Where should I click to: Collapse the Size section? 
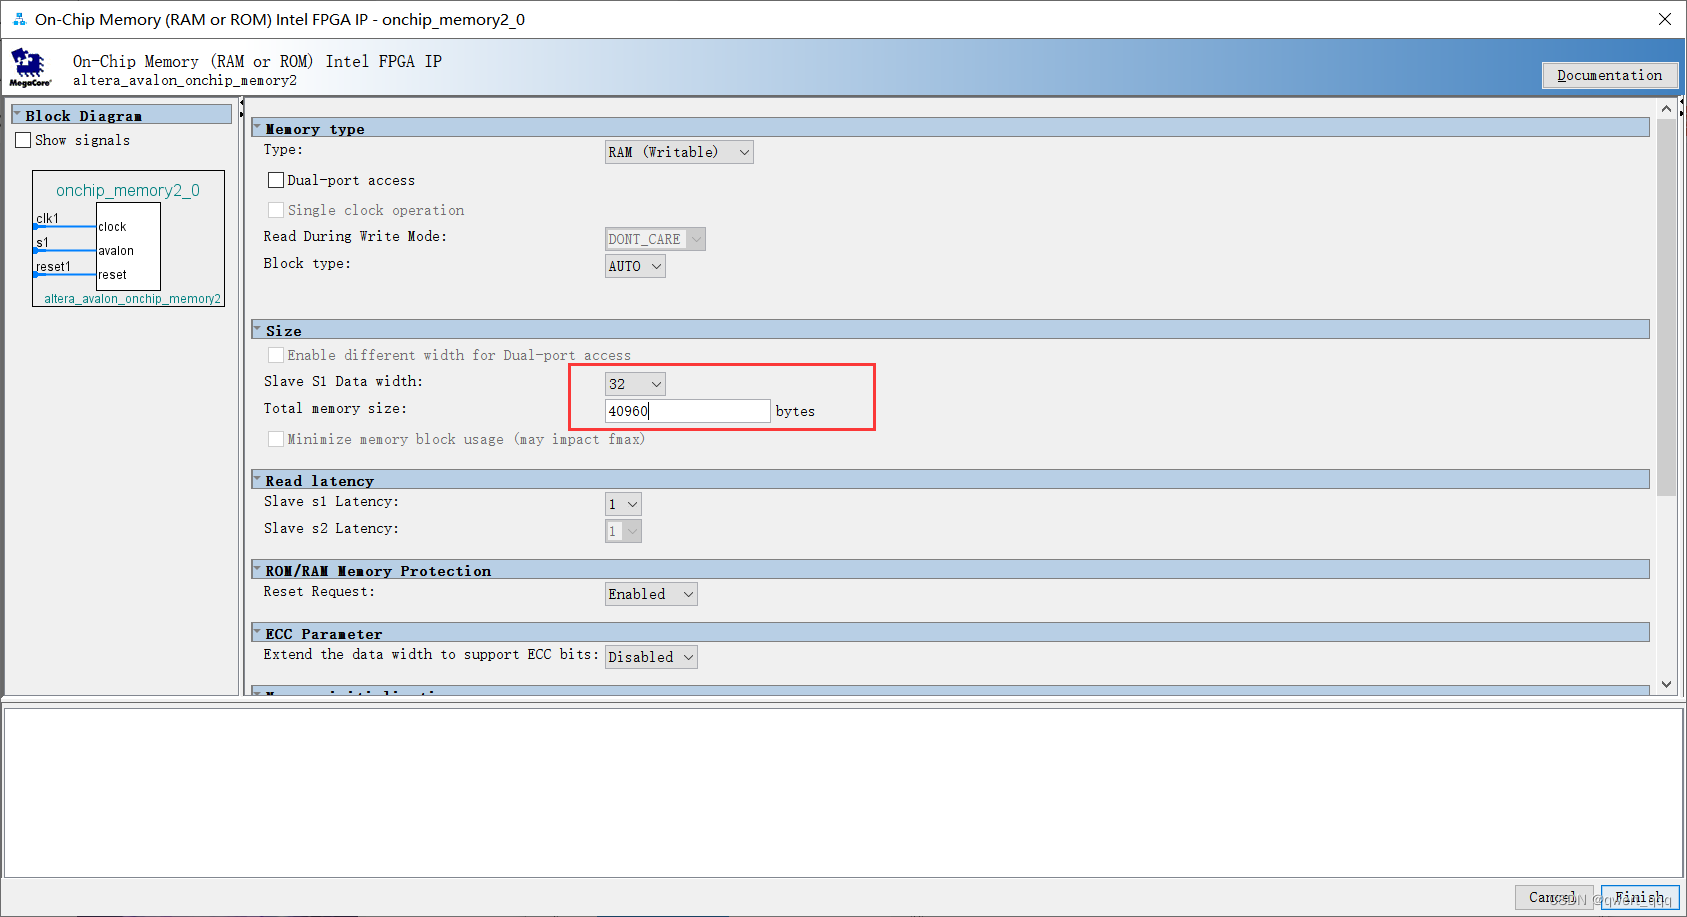click(257, 330)
